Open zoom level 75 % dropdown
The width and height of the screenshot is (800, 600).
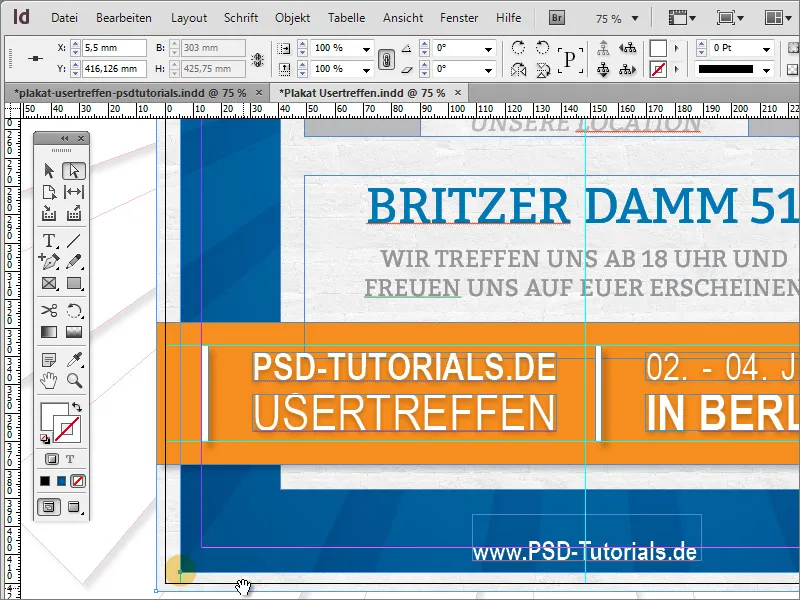point(635,18)
